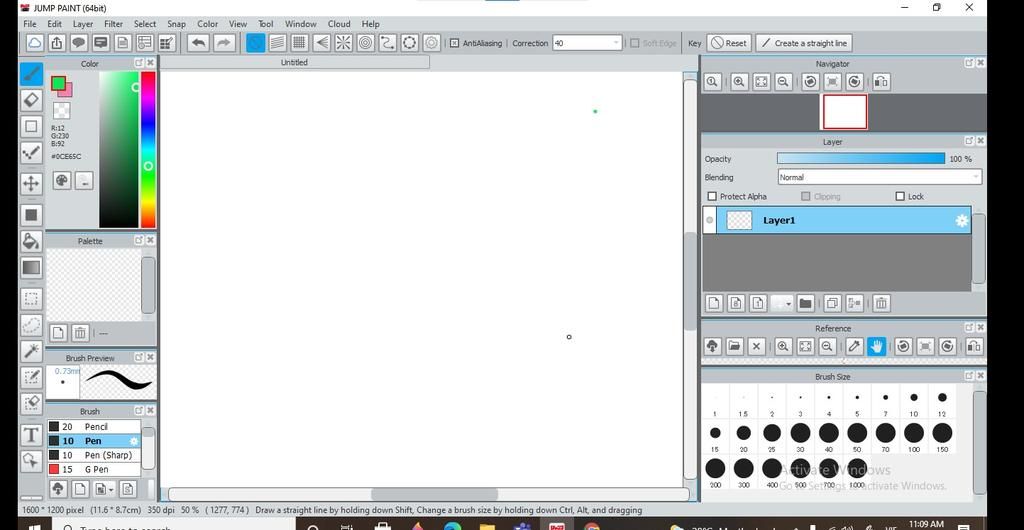
Task: Open the Layer menu
Action: (83, 24)
